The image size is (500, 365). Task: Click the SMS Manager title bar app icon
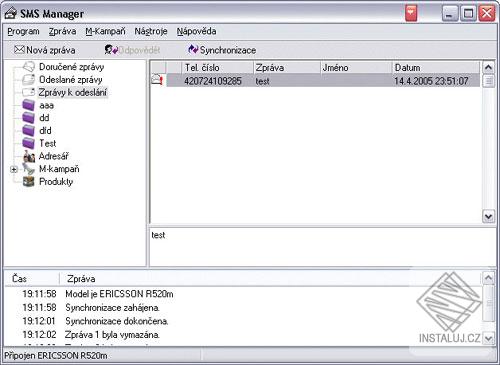pyautogui.click(x=10, y=13)
